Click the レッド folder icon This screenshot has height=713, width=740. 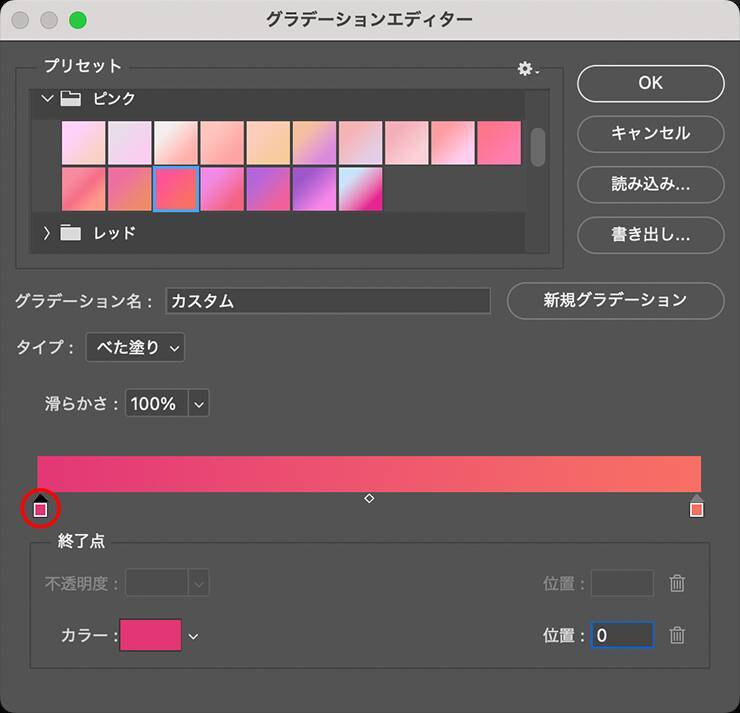point(70,233)
